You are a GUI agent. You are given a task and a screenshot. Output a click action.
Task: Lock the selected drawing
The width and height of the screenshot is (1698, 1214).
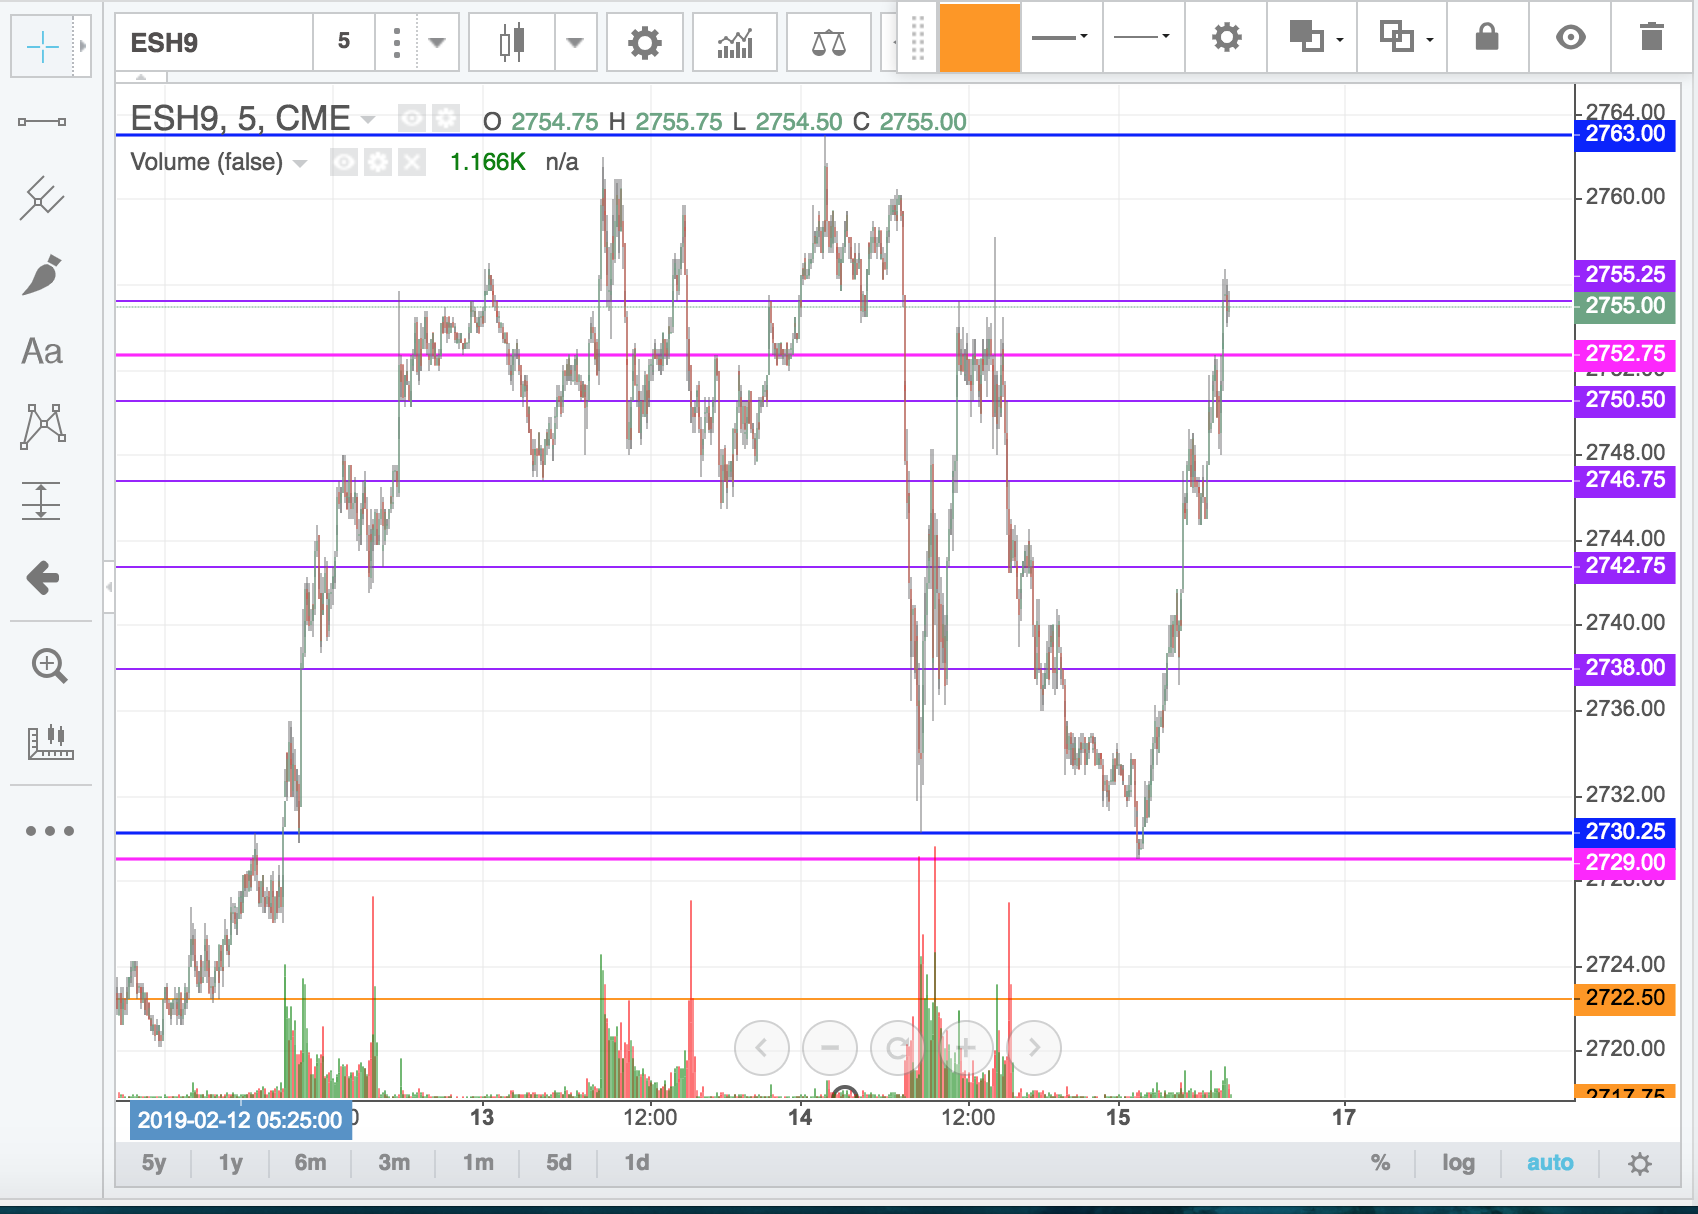tap(1487, 37)
